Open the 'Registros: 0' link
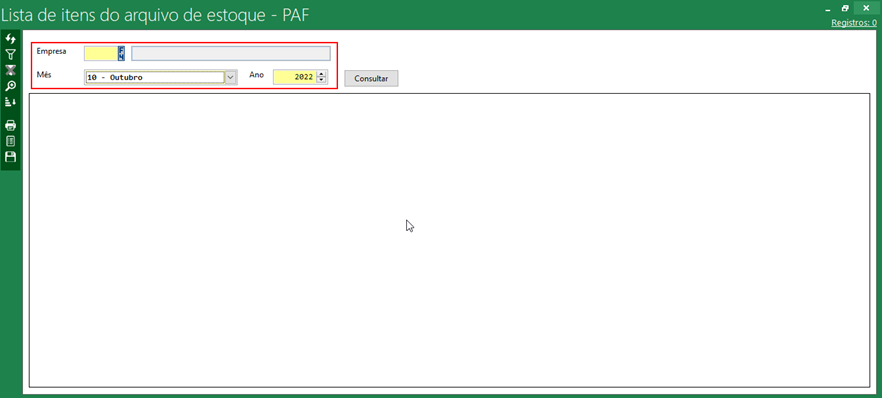 [x=854, y=23]
